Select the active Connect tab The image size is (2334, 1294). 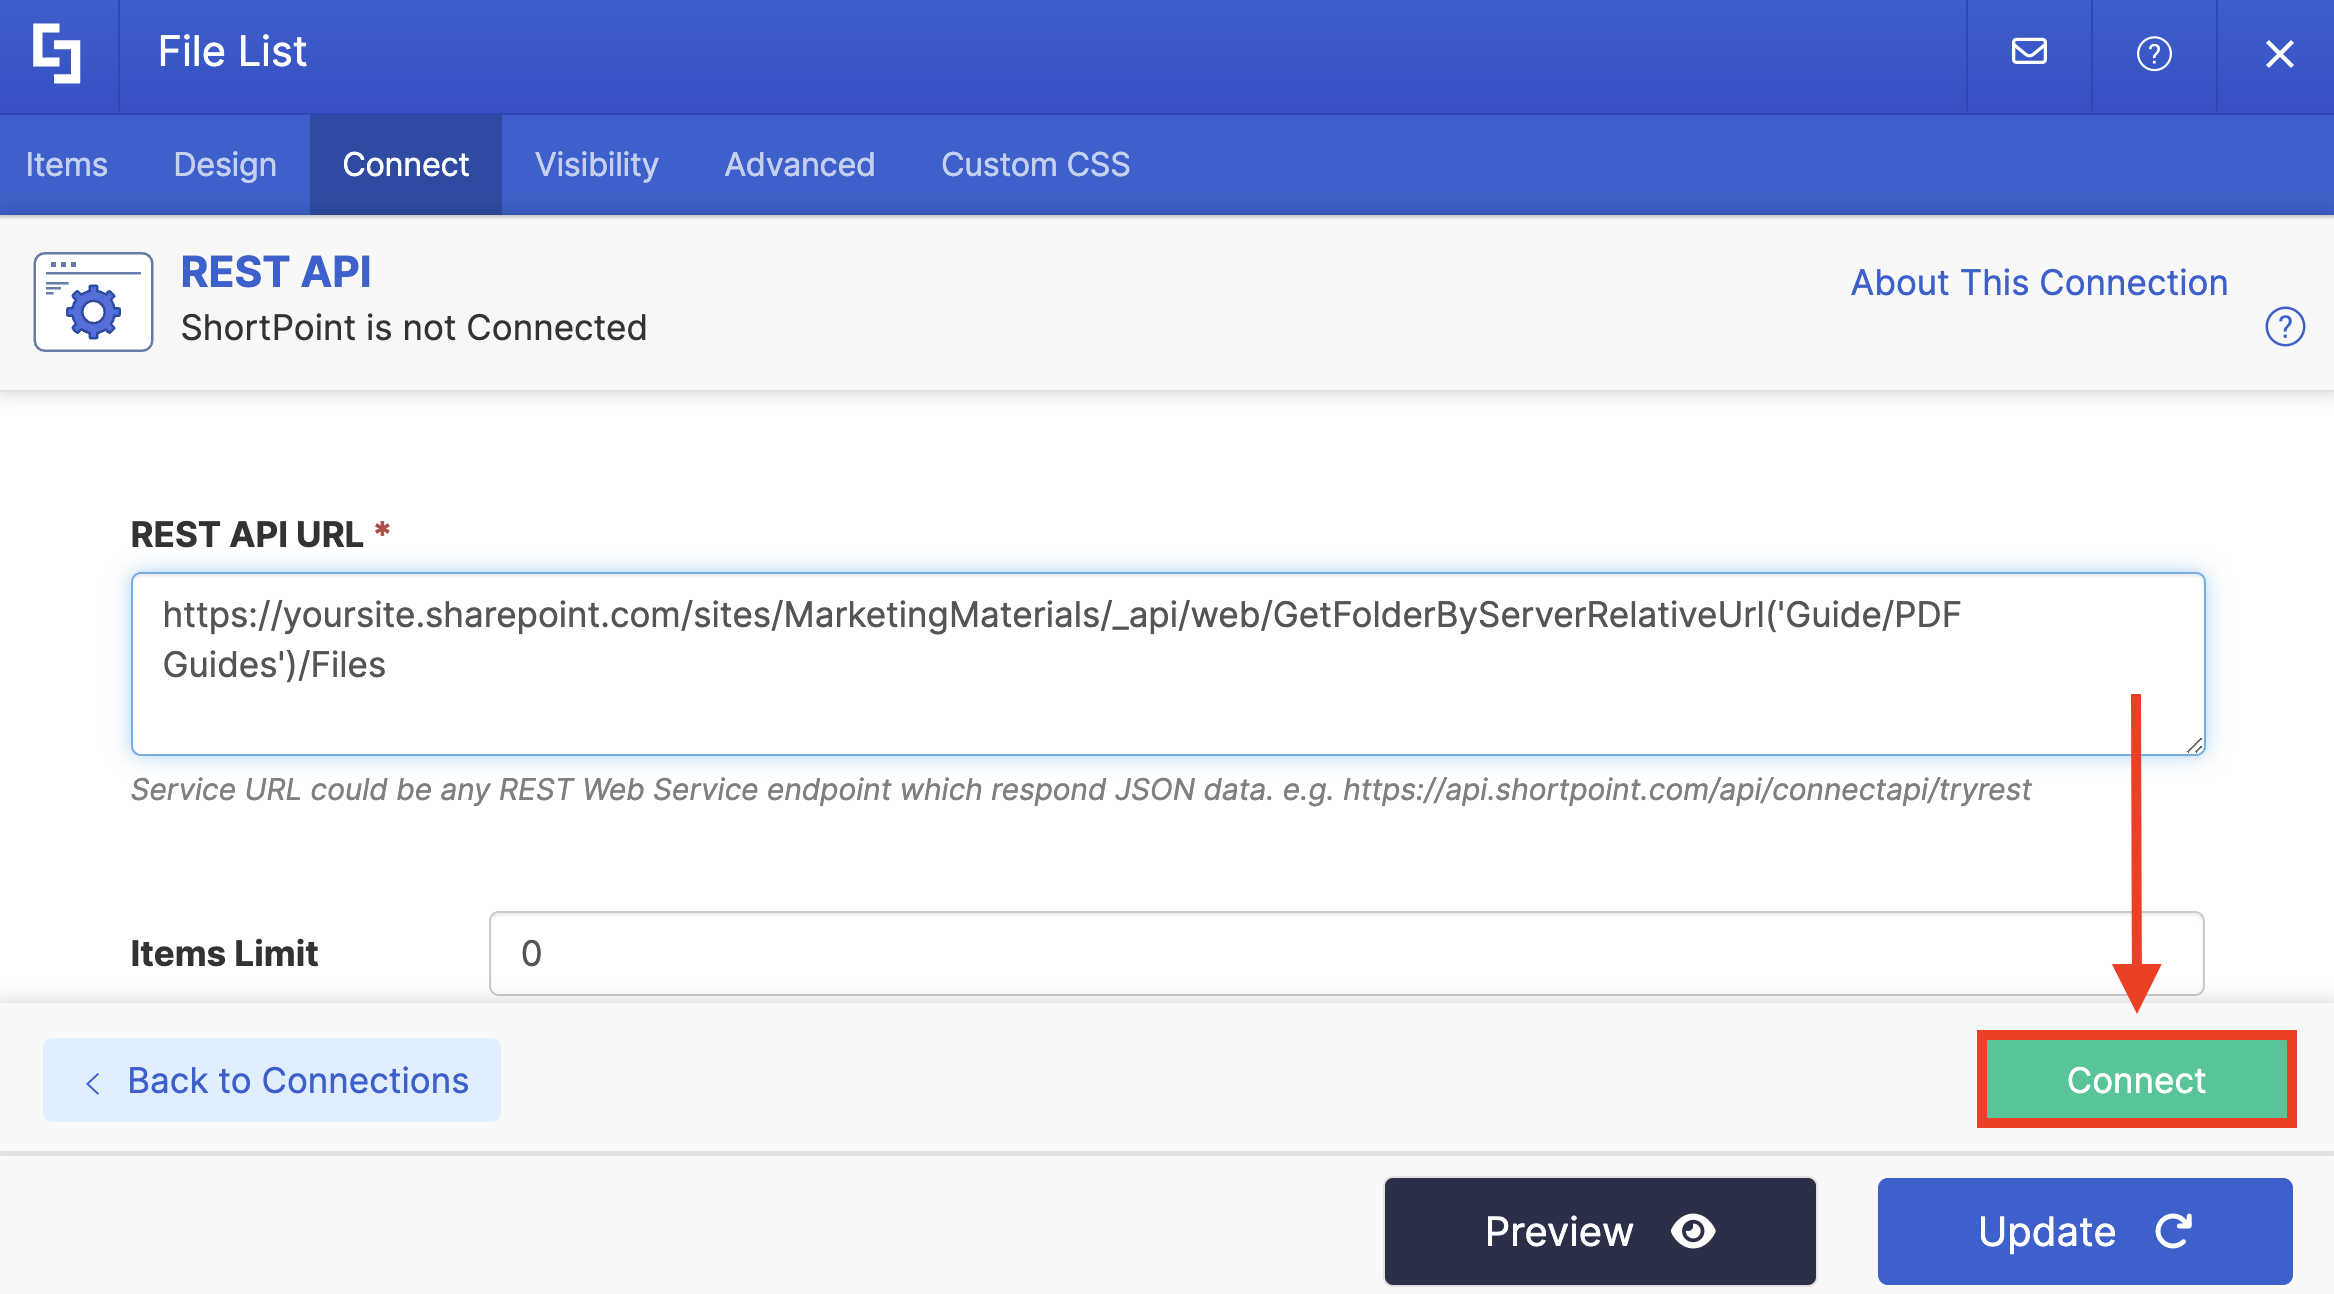(405, 164)
